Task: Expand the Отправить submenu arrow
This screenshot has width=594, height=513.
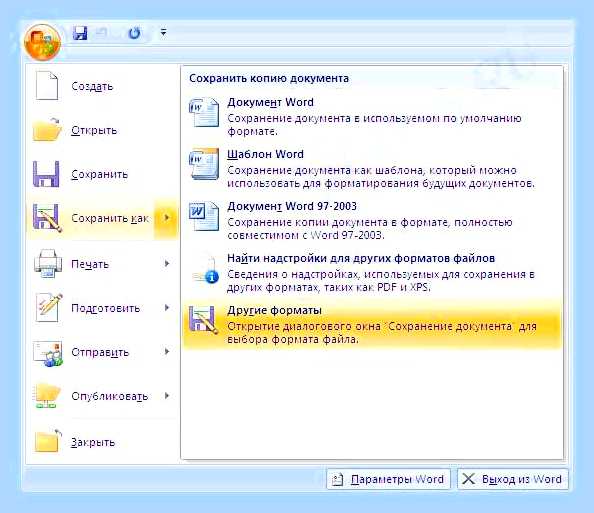Action: point(167,352)
